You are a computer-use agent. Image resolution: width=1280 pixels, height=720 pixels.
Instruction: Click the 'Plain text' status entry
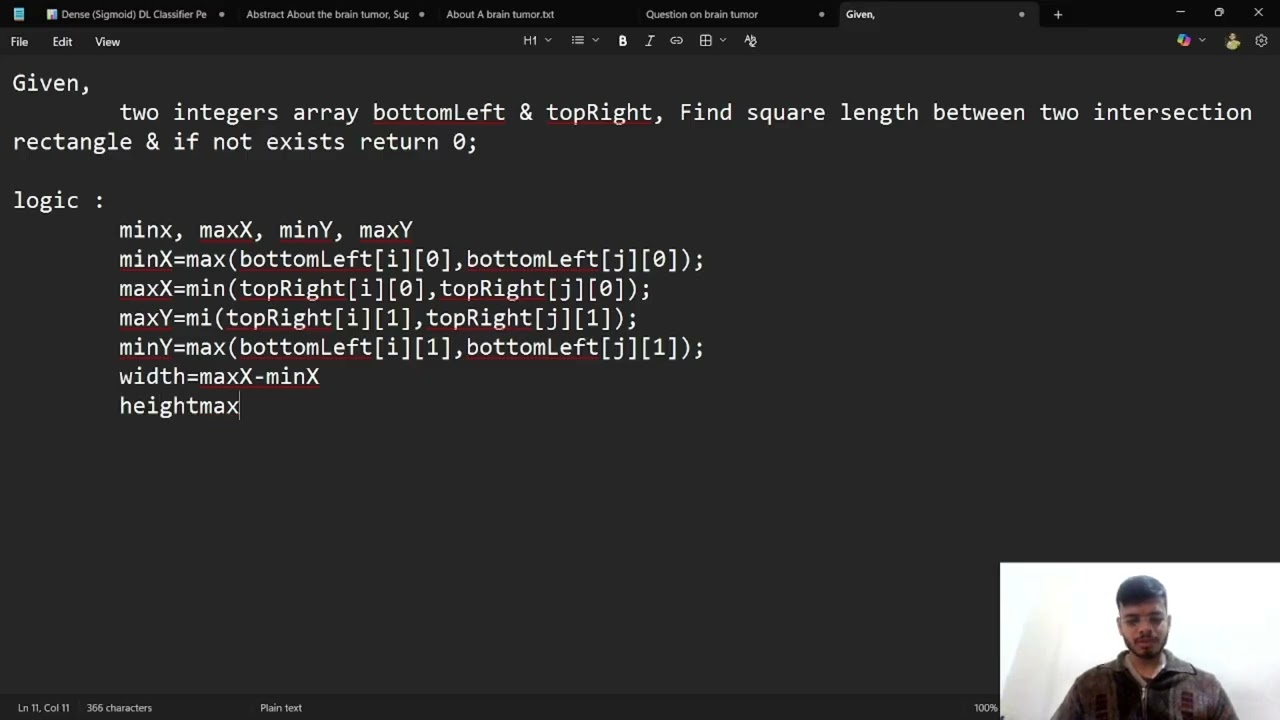[x=281, y=708]
